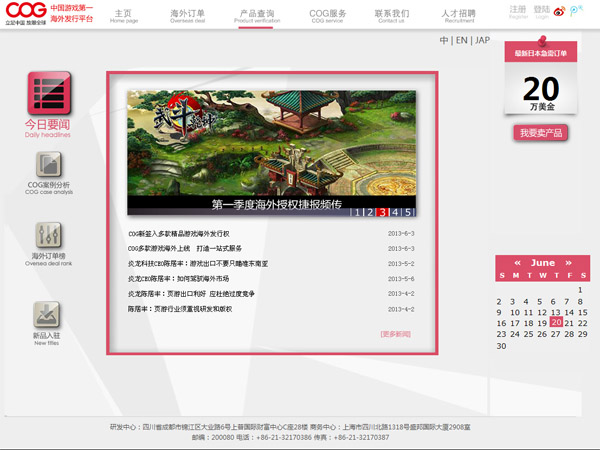The height and width of the screenshot is (450, 600).
Task: Switch language to JAP
Action: 482,40
